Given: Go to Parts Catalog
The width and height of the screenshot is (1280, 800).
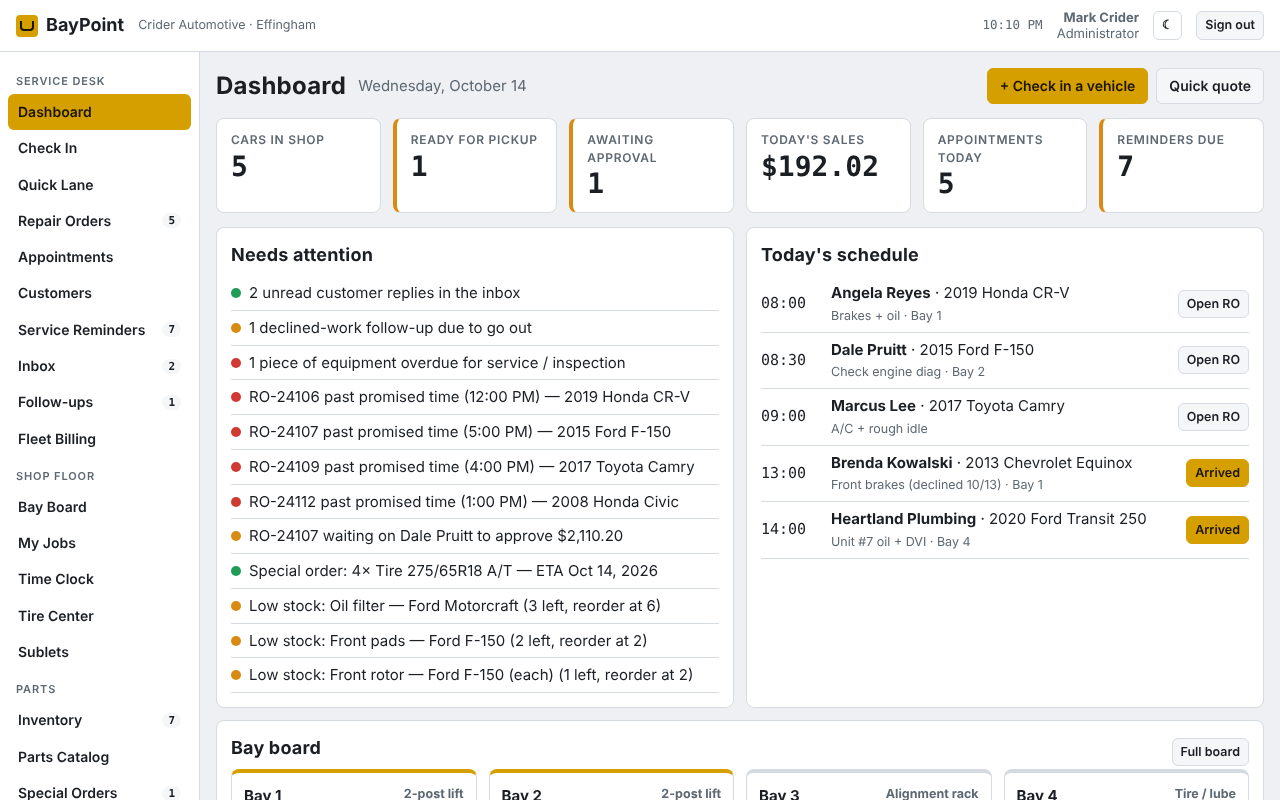Looking at the screenshot, I should tap(99, 757).
